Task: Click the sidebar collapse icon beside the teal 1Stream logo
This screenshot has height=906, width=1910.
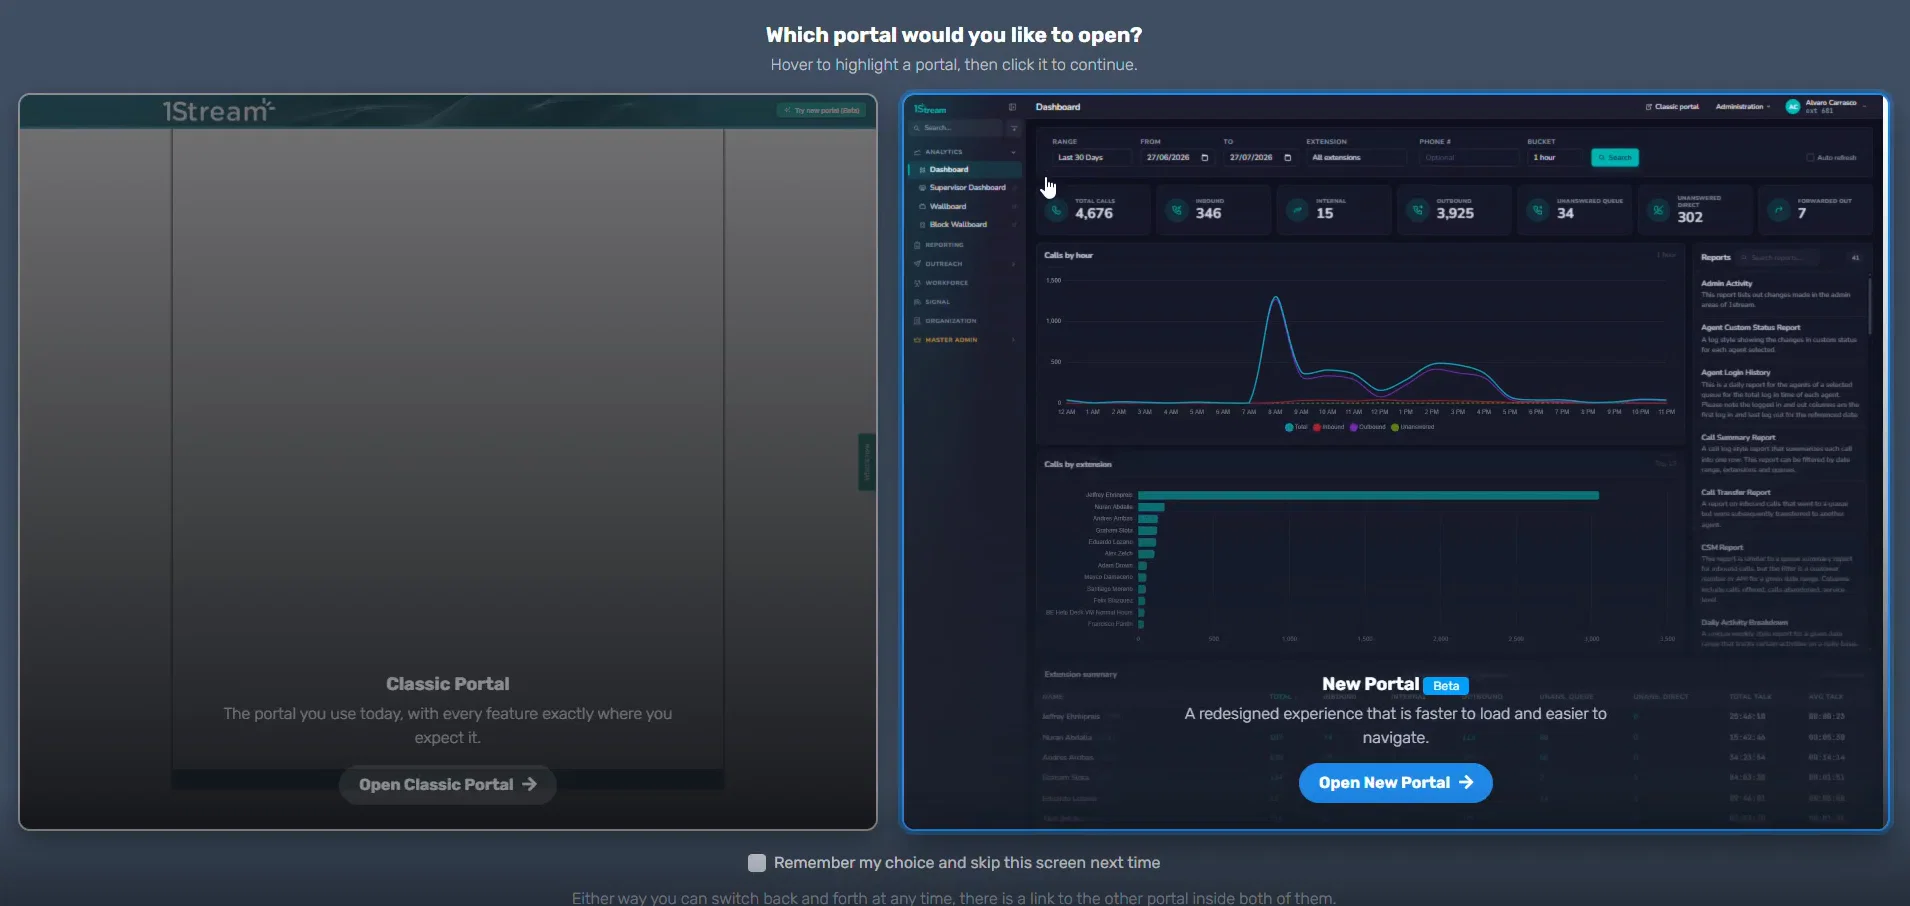Action: (1012, 107)
